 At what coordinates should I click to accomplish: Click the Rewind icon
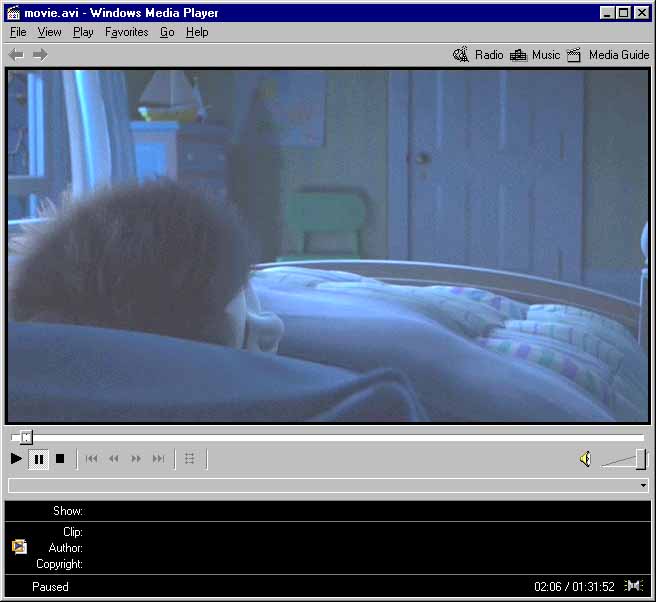(x=113, y=459)
